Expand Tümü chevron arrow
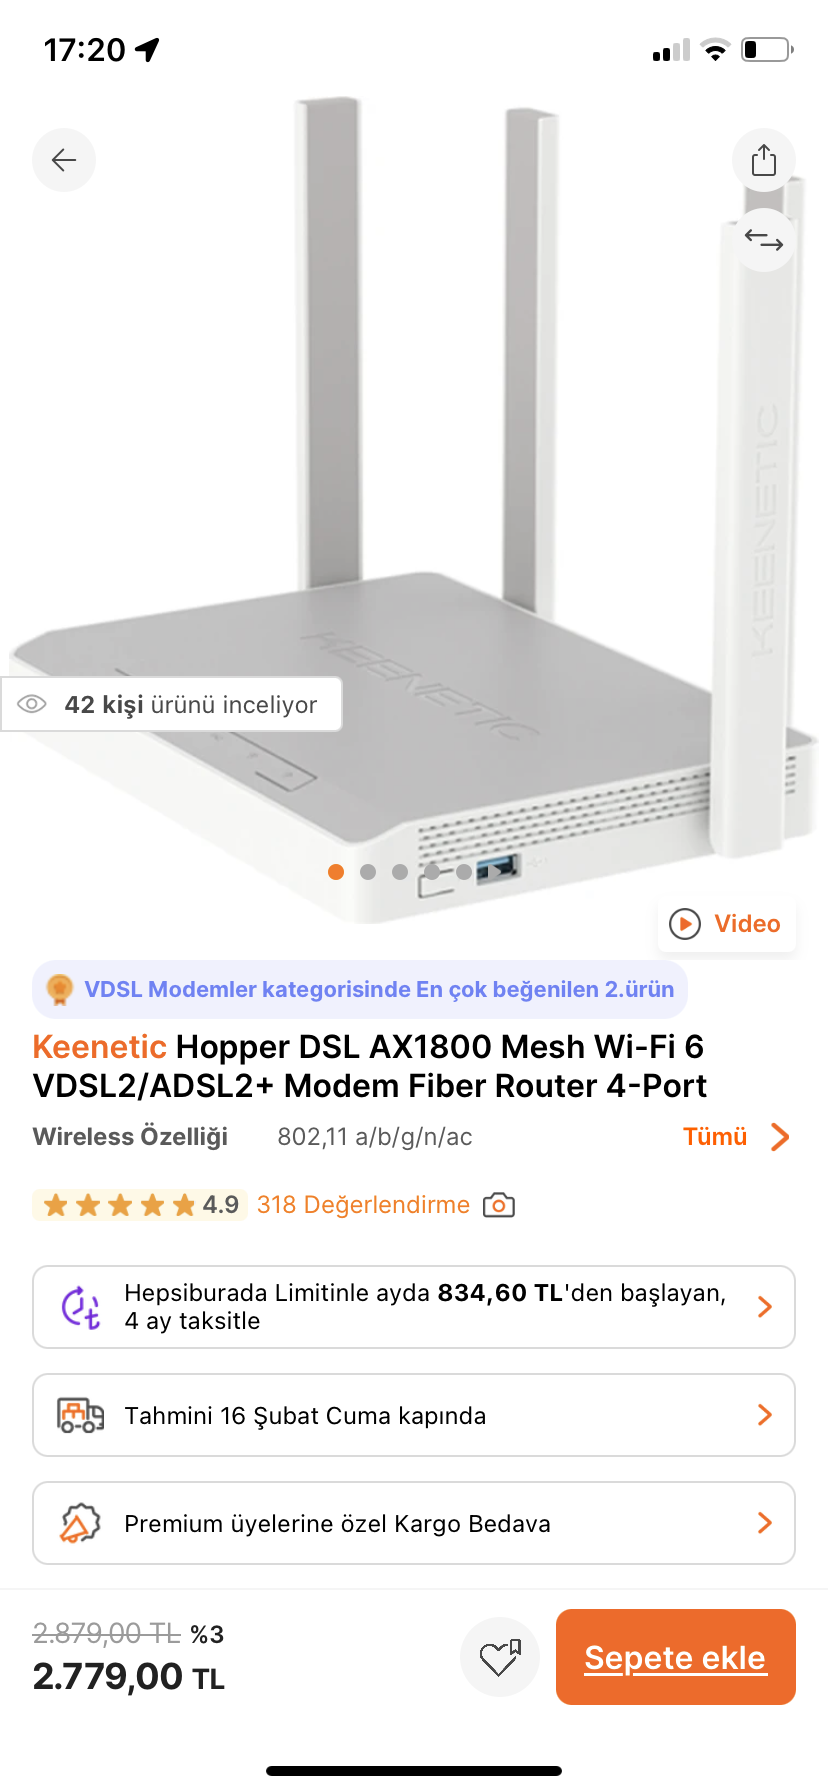 tap(781, 1137)
